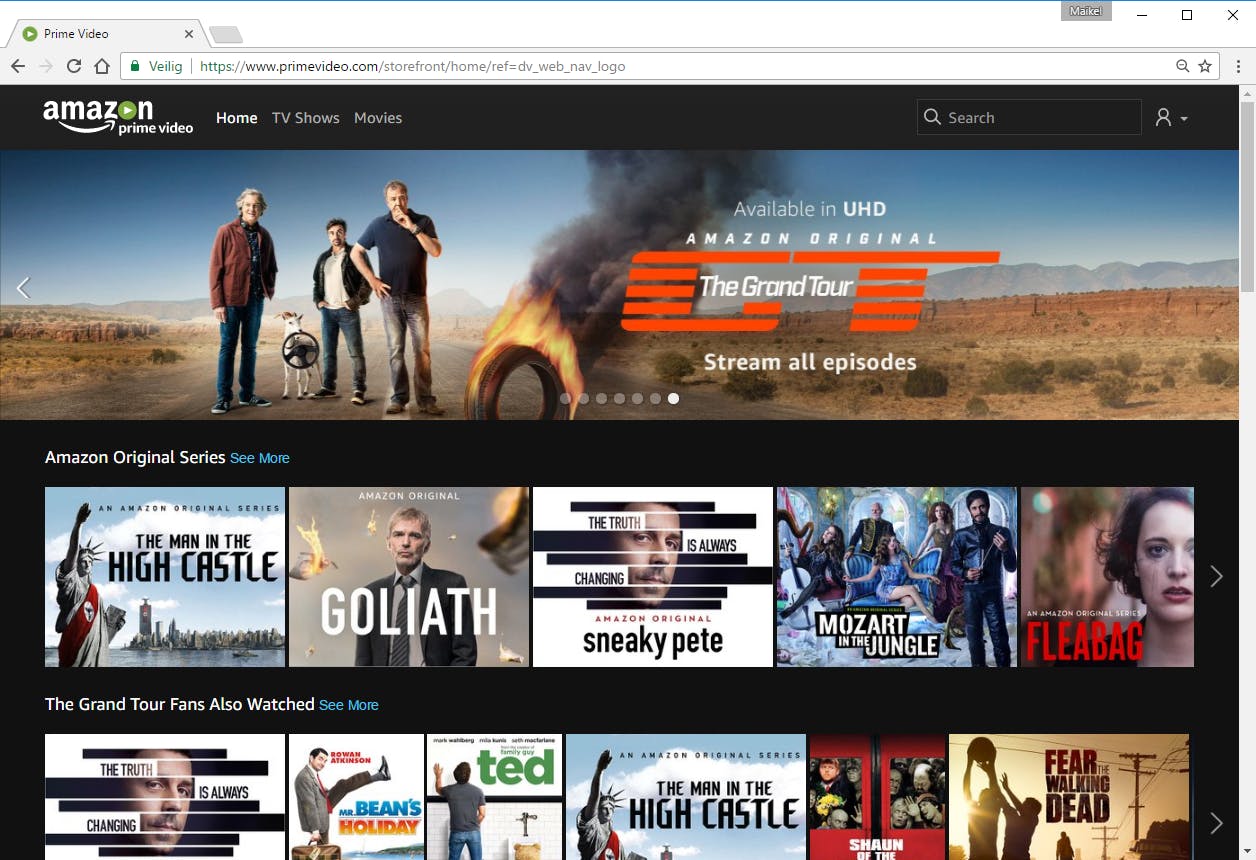Open Sneaky Pete in Amazon Original Series row
The width and height of the screenshot is (1256, 860).
click(653, 577)
